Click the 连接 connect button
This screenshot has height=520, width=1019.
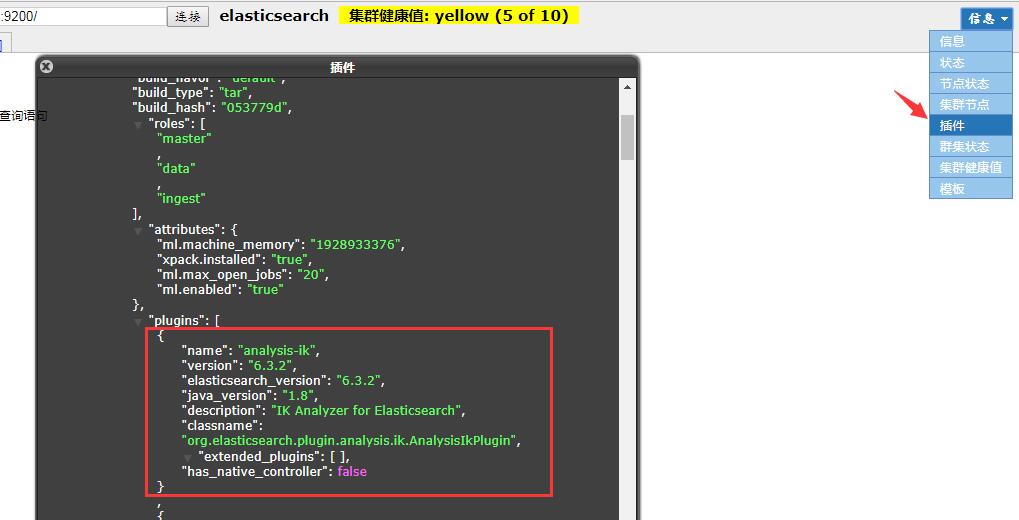[x=188, y=16]
